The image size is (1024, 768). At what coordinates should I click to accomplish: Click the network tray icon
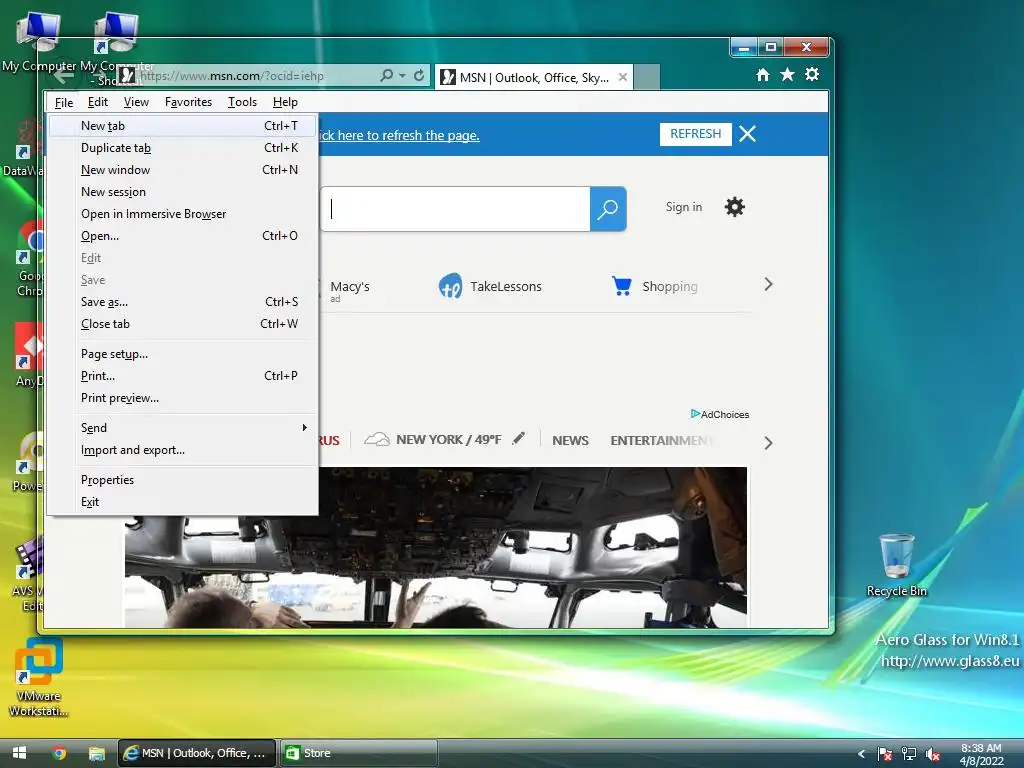[x=908, y=754]
